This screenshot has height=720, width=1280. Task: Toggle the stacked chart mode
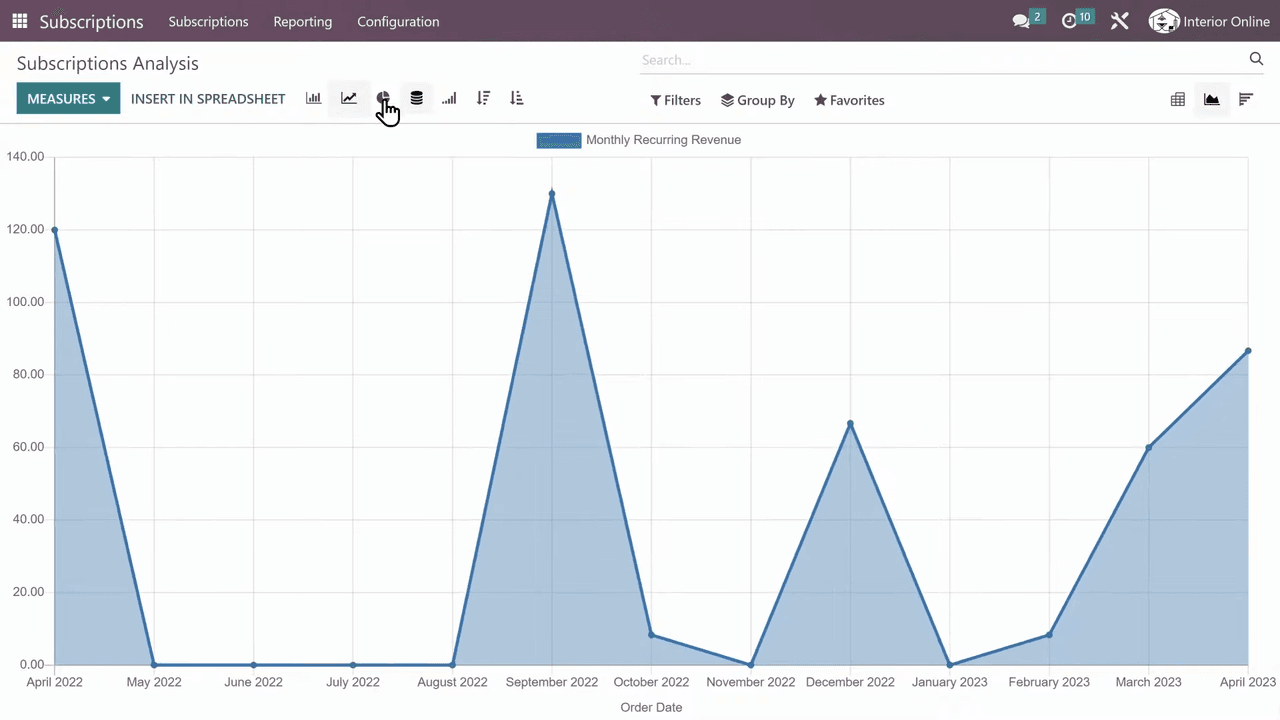tap(416, 98)
